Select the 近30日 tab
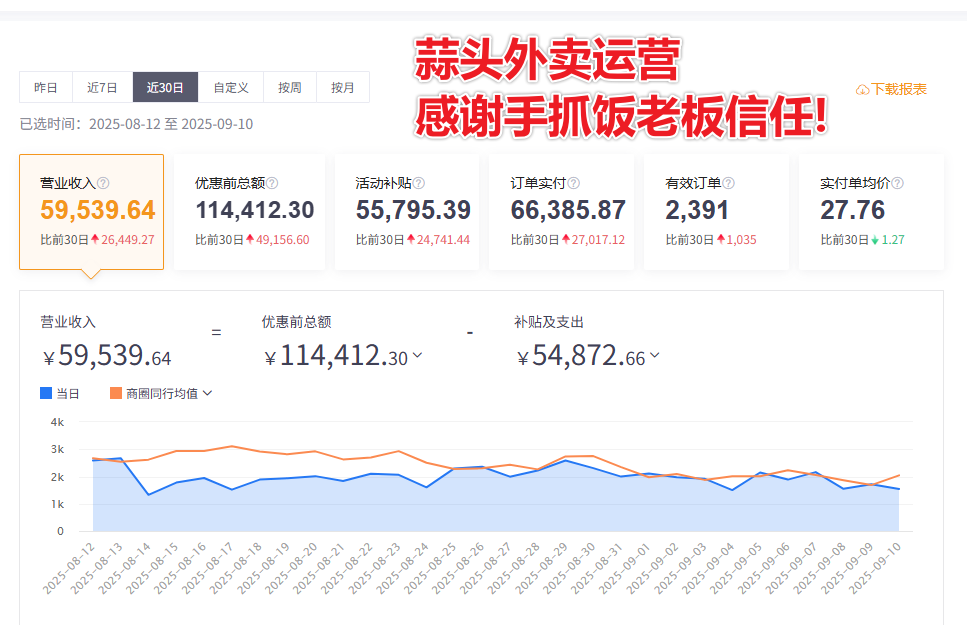The image size is (967, 625). pos(165,87)
